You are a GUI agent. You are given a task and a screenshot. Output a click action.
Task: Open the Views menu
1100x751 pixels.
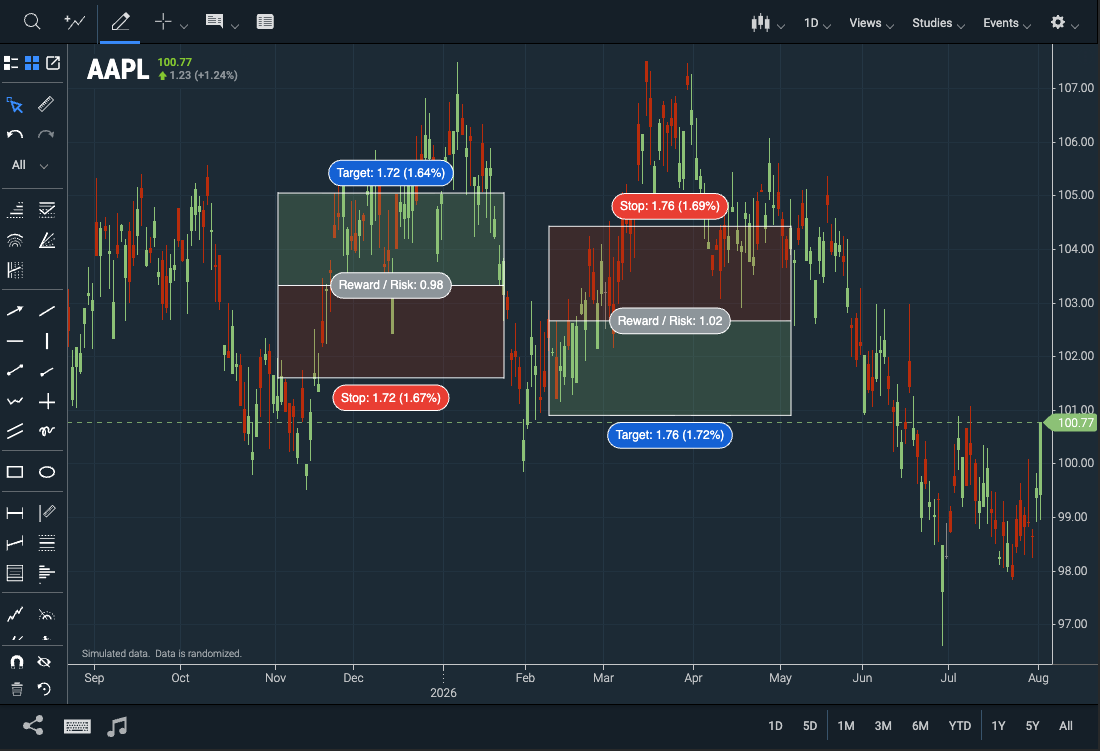coord(871,23)
